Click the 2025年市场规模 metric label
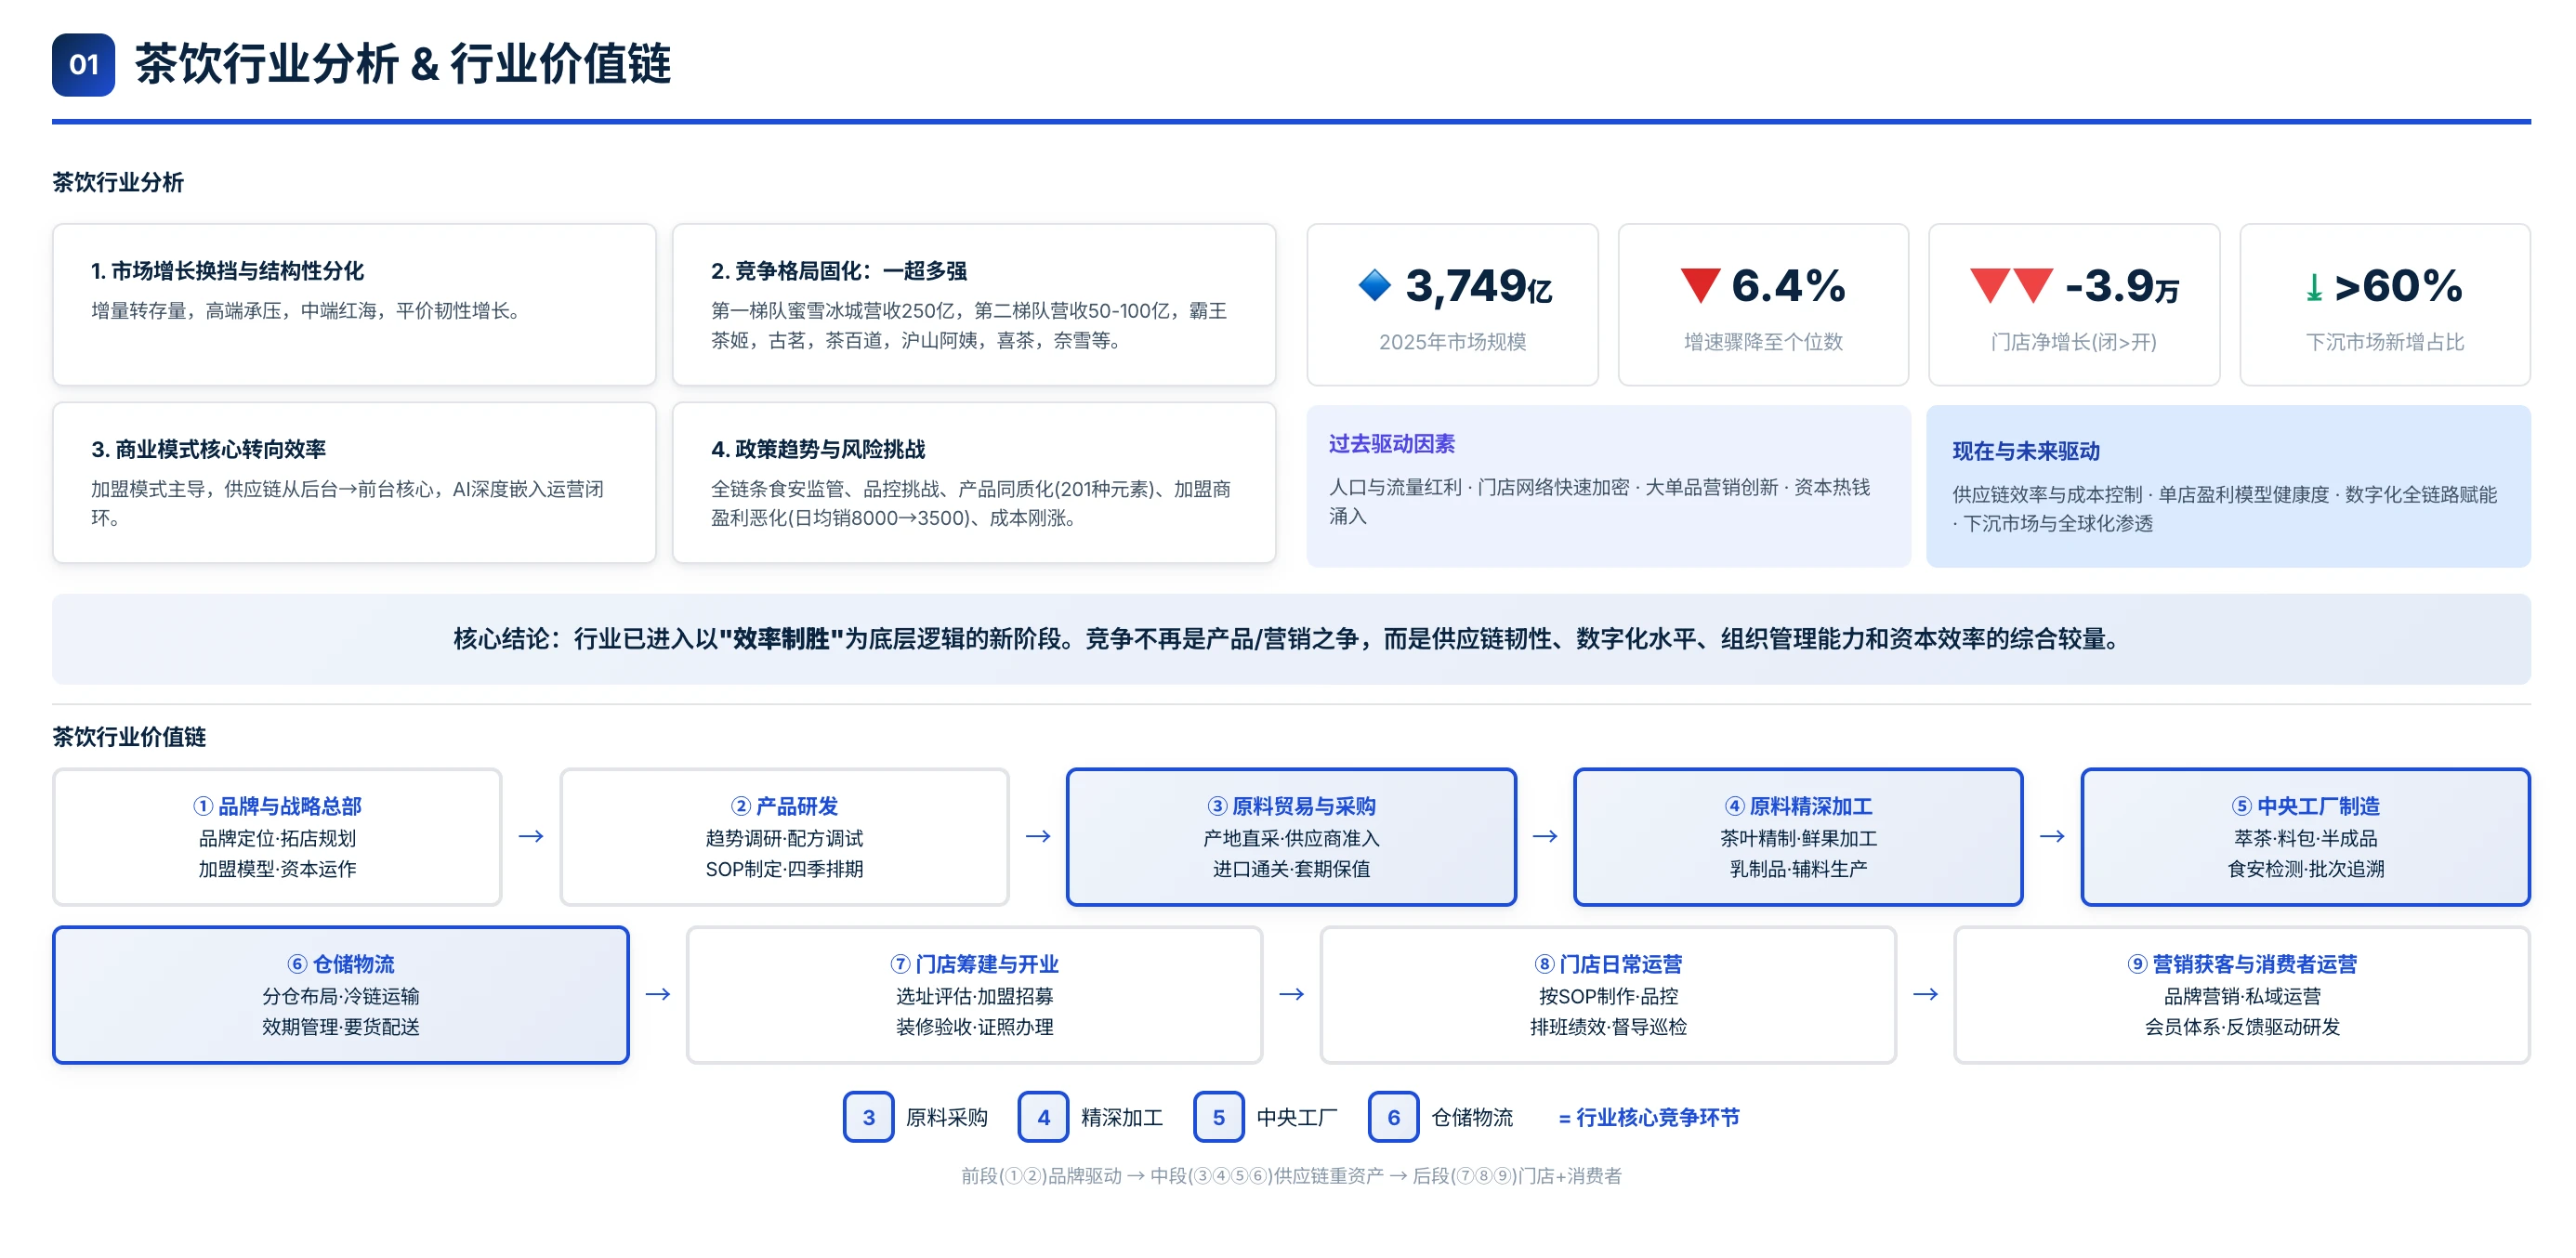 (1452, 342)
